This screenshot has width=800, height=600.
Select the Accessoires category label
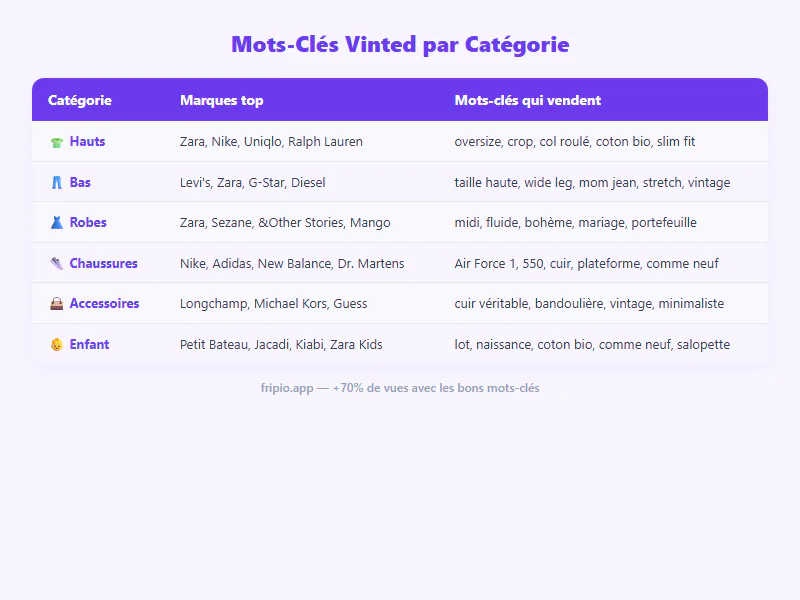click(x=105, y=304)
